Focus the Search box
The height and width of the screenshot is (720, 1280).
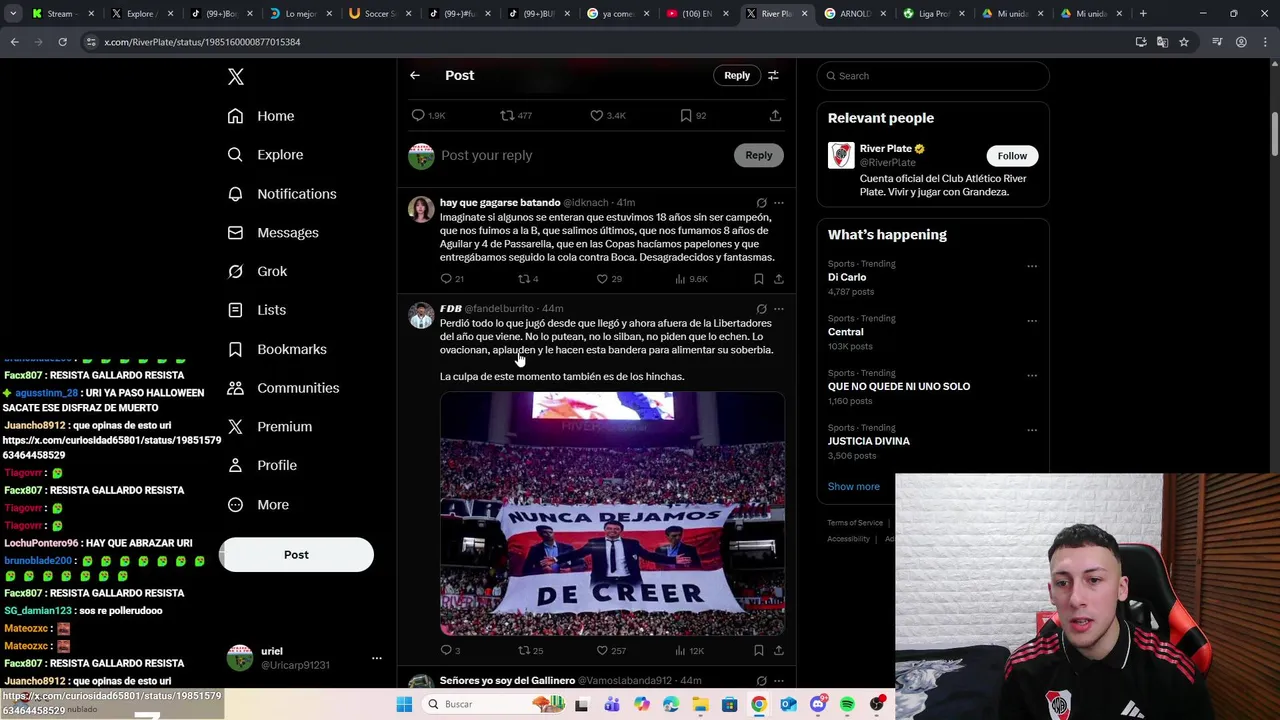pos(933,76)
